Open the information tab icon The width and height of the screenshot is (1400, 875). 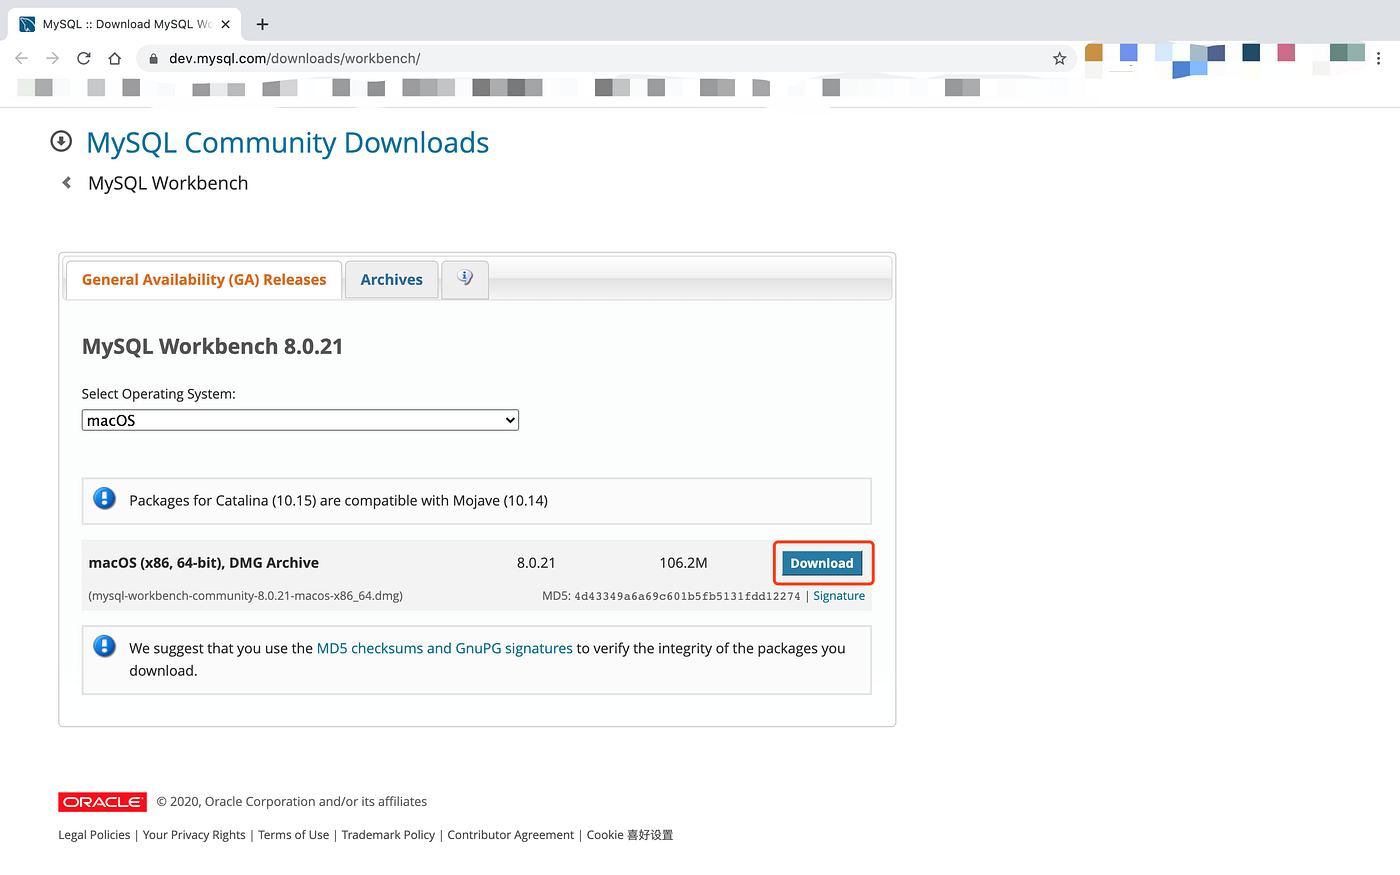[x=465, y=279]
